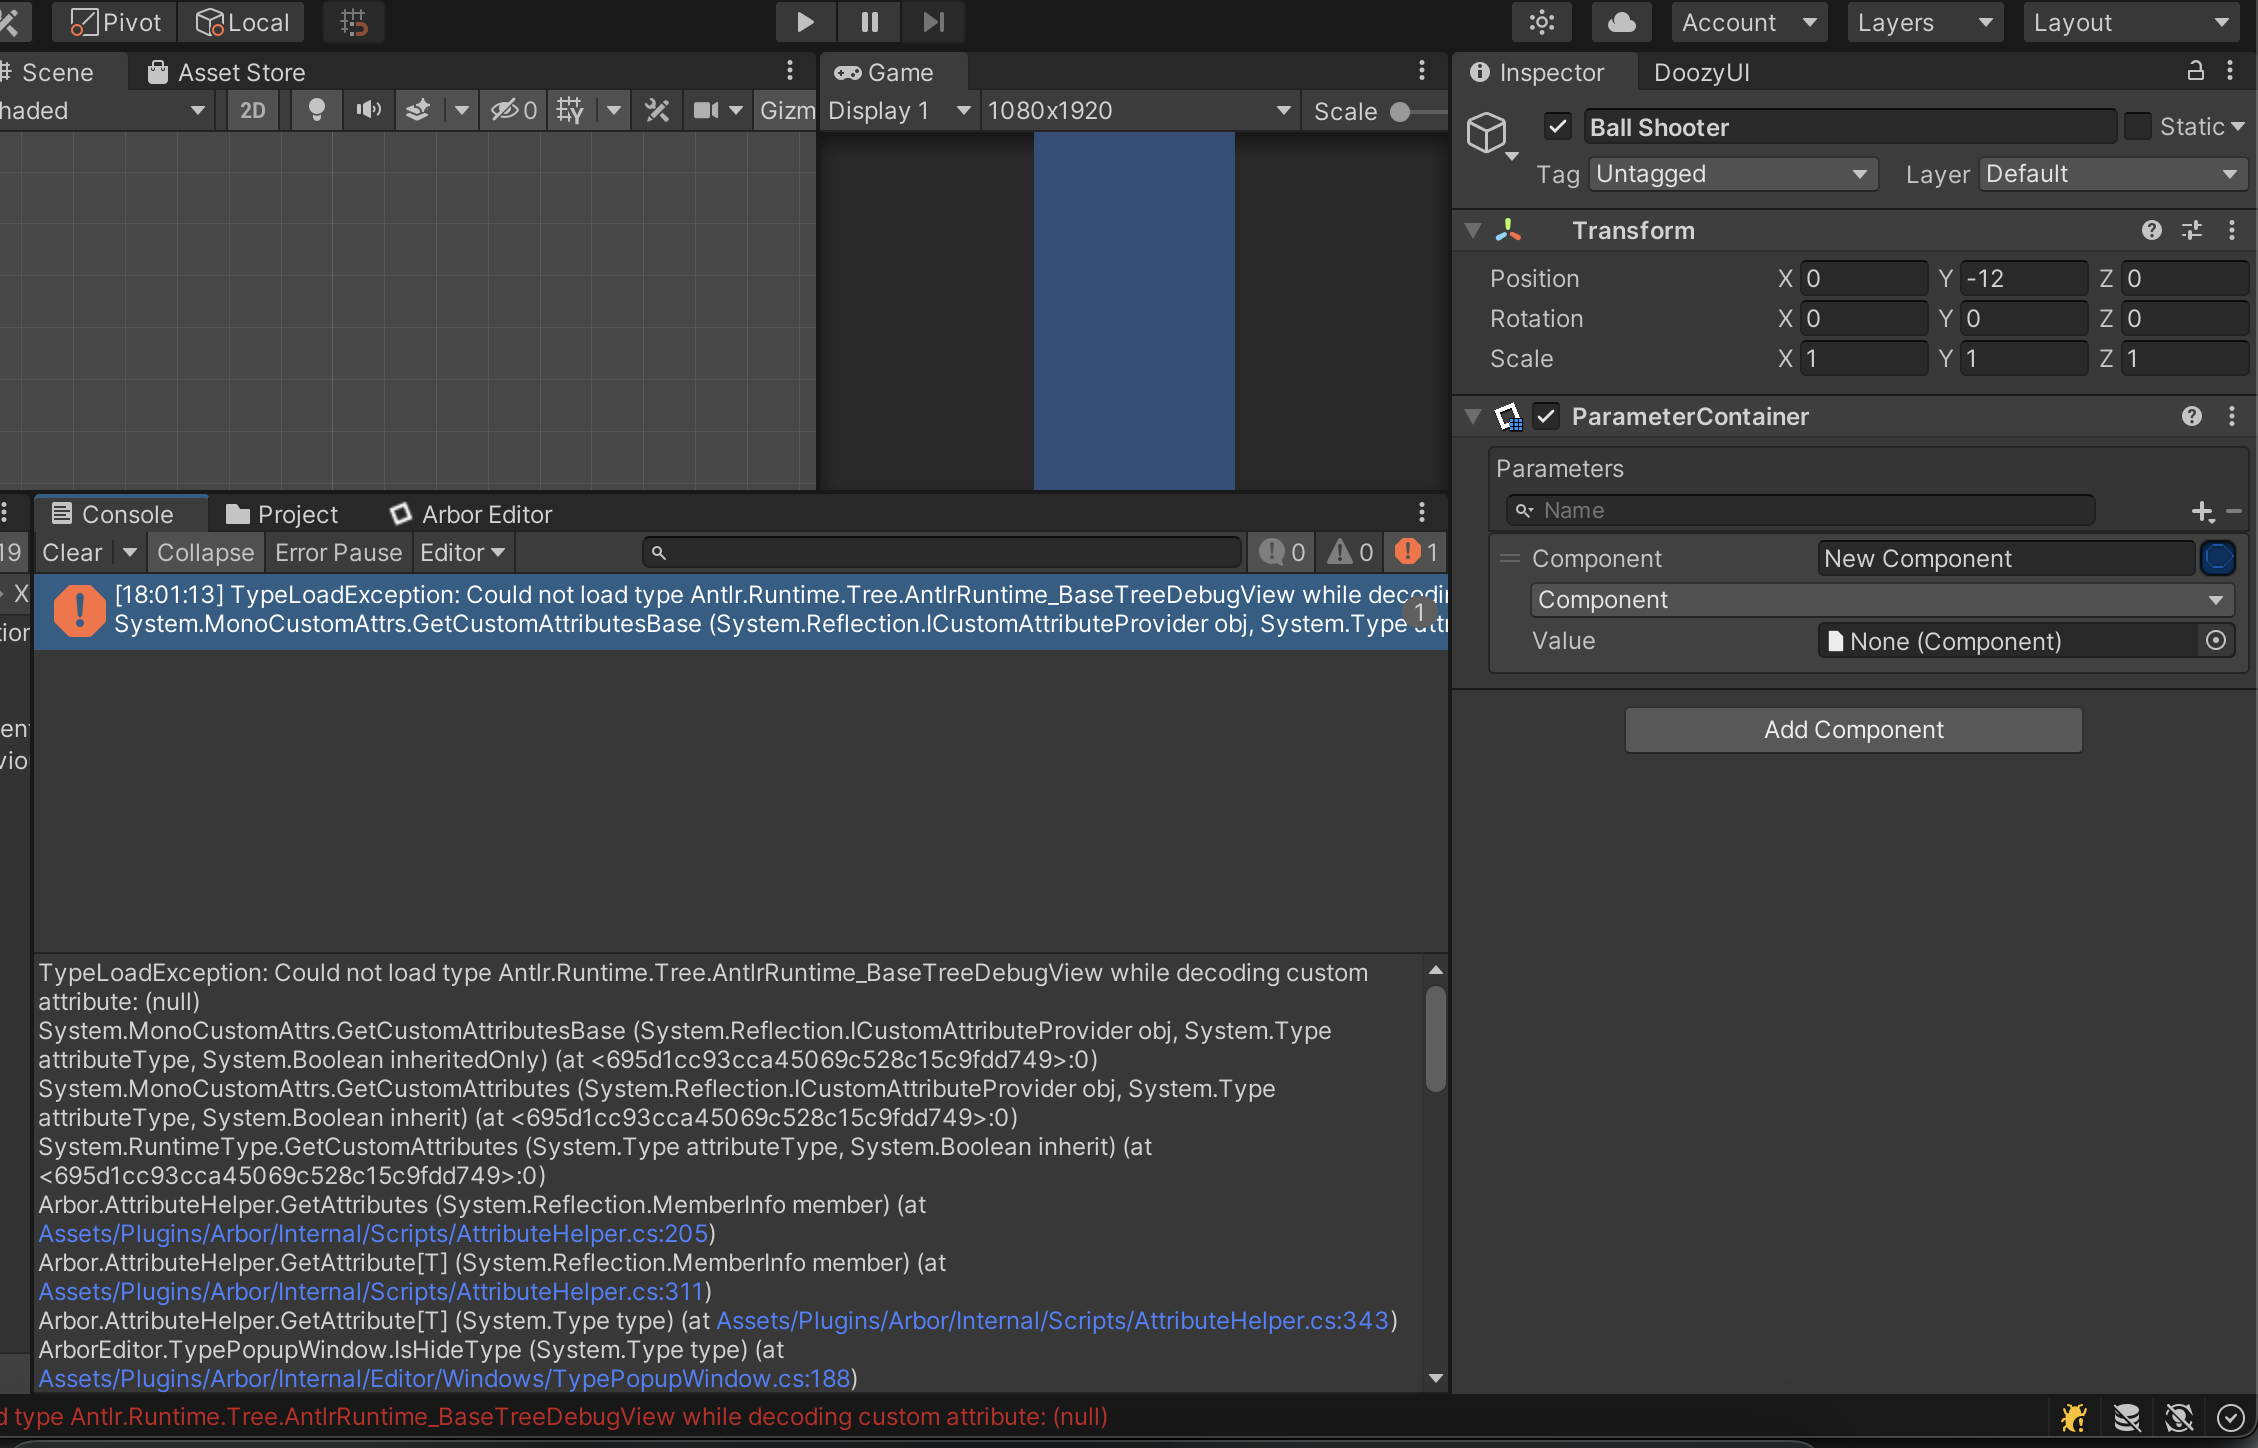Image resolution: width=2258 pixels, height=1448 pixels.
Task: Click the Transform component icon
Action: (x=1508, y=230)
